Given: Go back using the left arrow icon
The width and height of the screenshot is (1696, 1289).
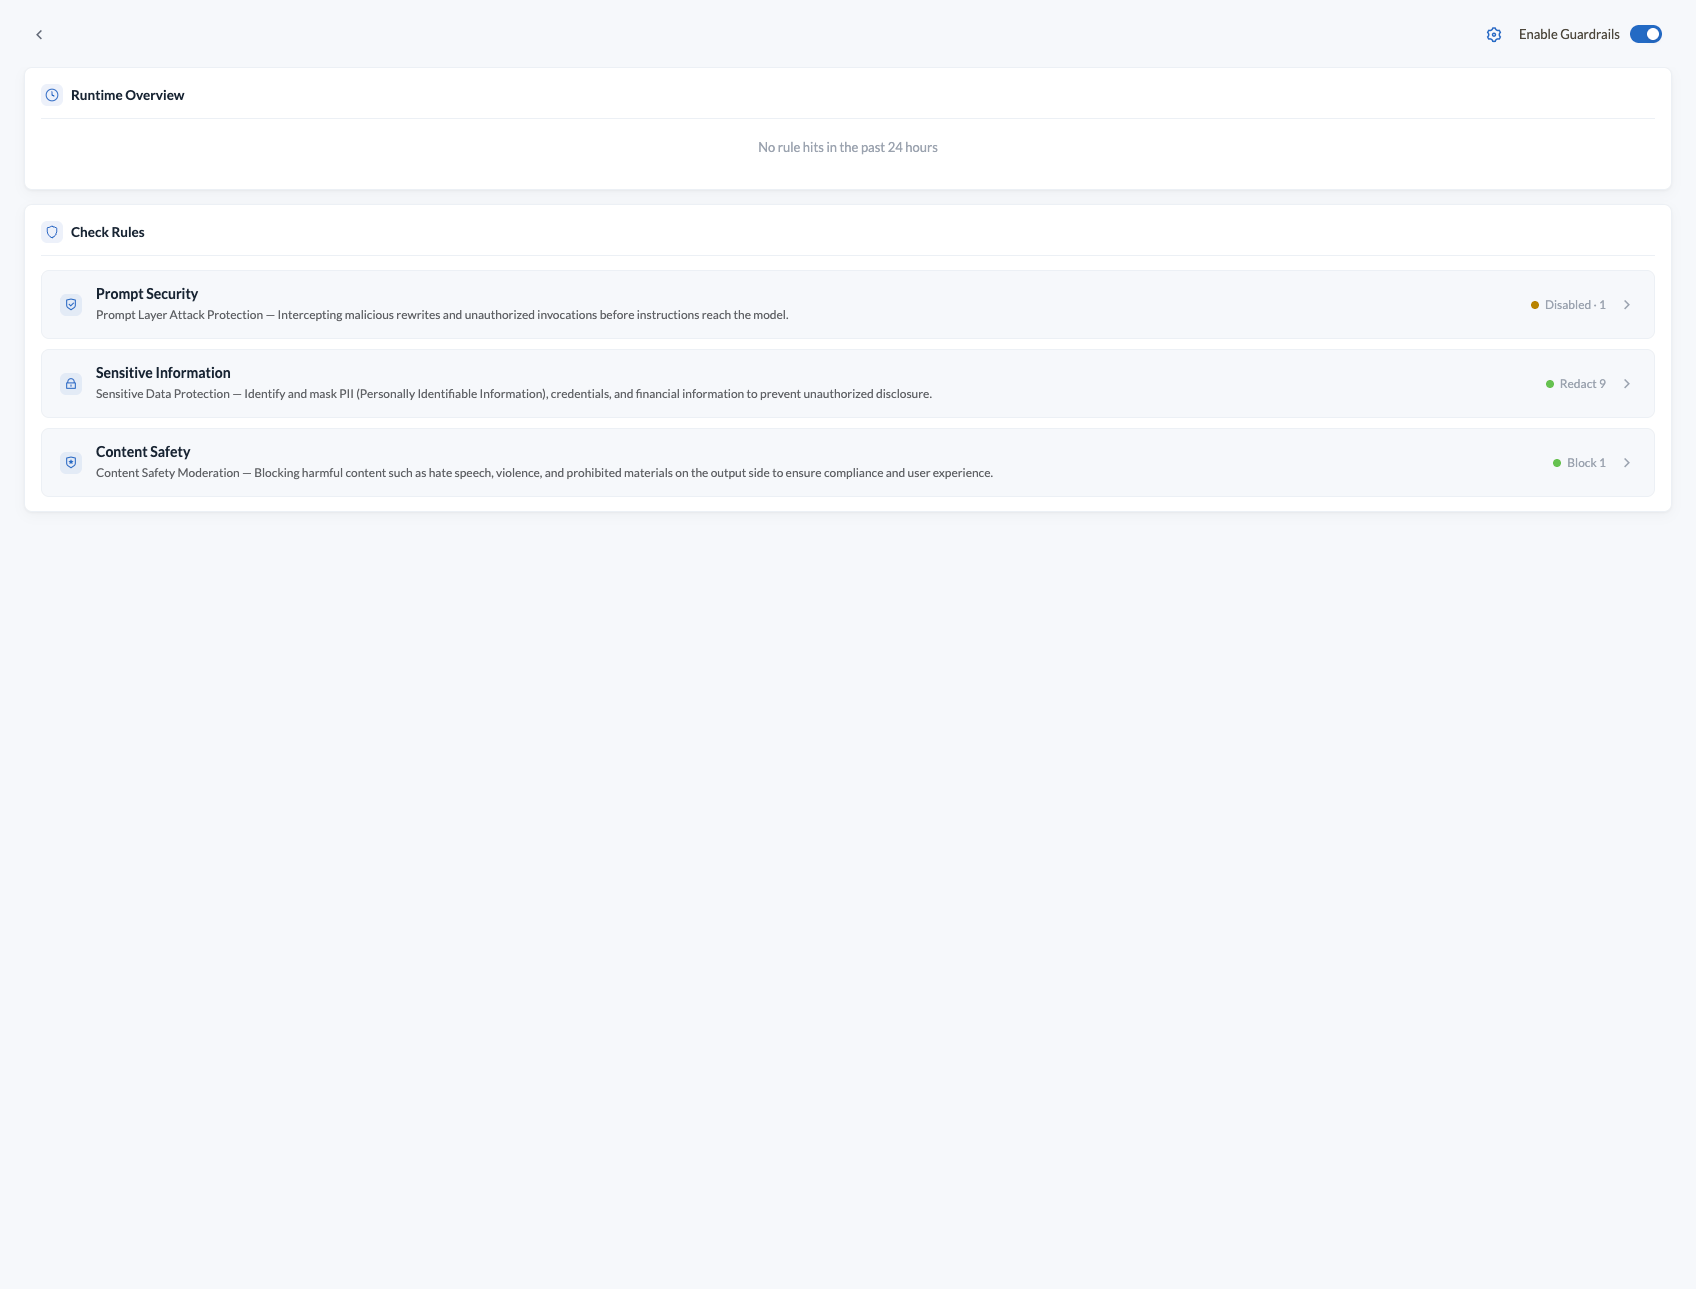Looking at the screenshot, I should (39, 35).
